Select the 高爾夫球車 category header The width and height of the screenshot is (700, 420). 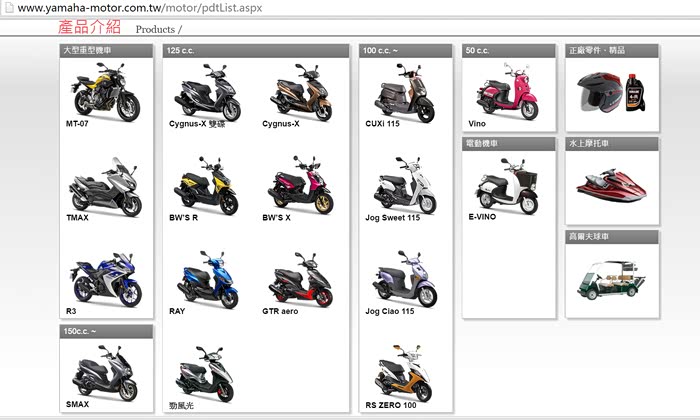coord(612,237)
